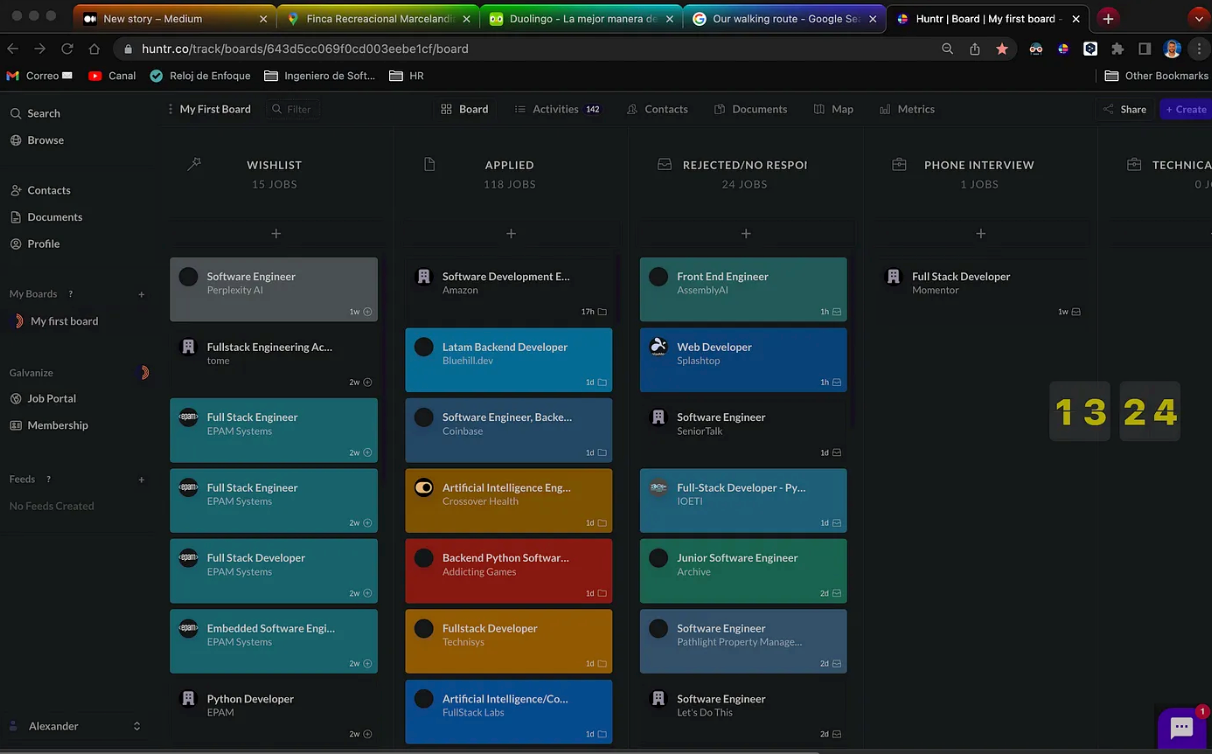The height and width of the screenshot is (754, 1212).
Task: Click the Wishlist column pin icon
Action: point(195,164)
